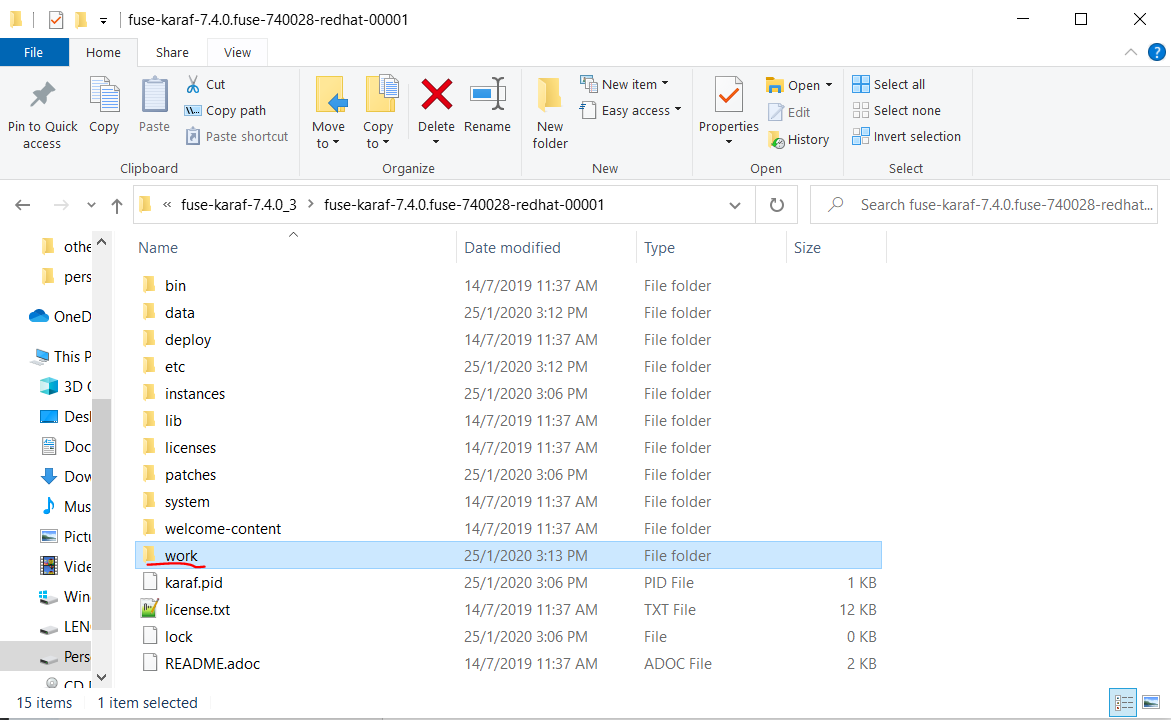Expand the Properties dropdown arrow

coord(729,142)
